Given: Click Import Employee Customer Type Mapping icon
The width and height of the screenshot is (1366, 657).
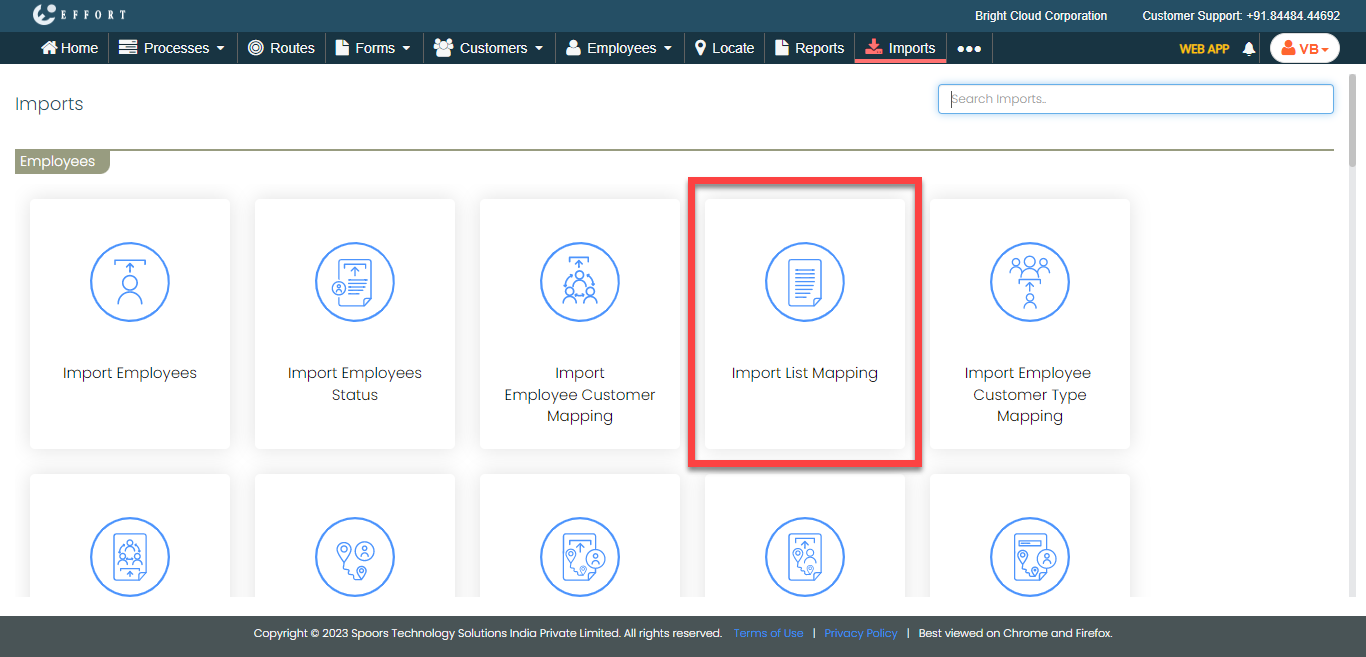Looking at the screenshot, I should coord(1030,283).
